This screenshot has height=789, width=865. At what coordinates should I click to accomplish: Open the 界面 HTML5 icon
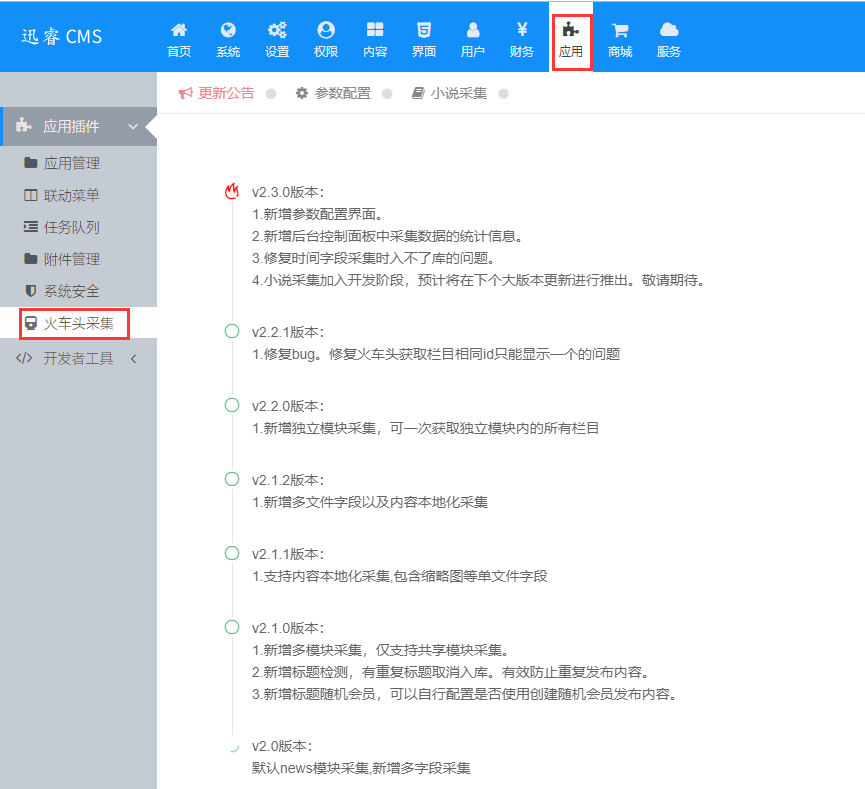pyautogui.click(x=424, y=30)
